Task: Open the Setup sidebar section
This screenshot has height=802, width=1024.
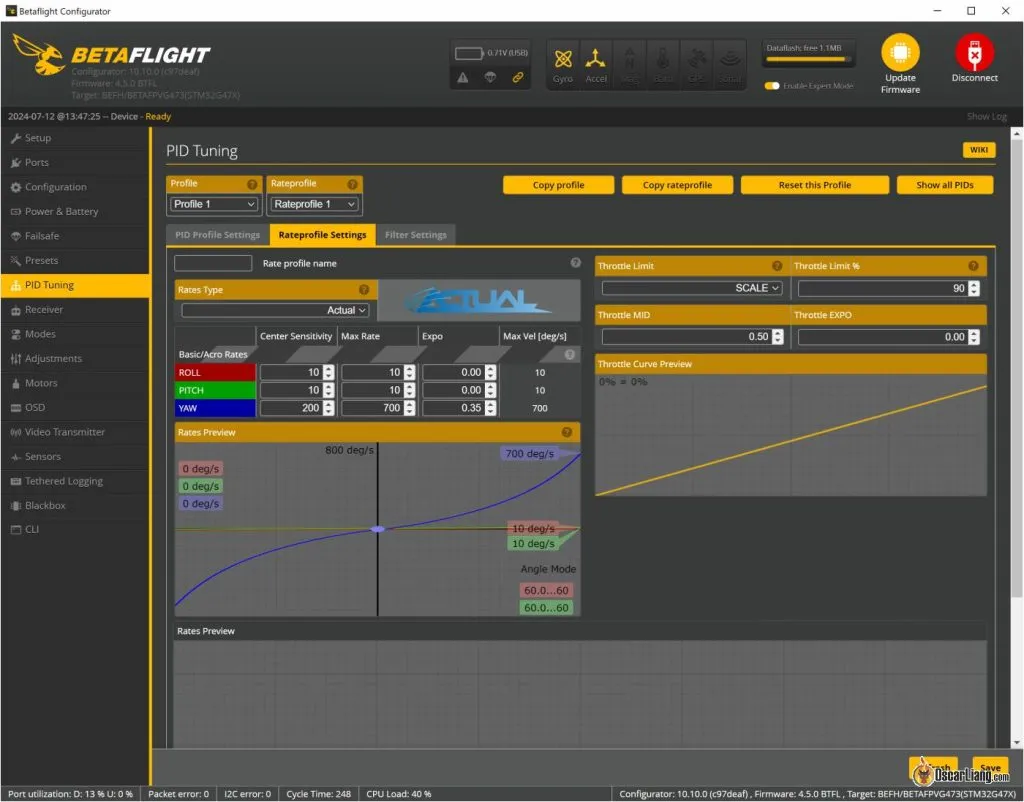Action: [x=75, y=138]
